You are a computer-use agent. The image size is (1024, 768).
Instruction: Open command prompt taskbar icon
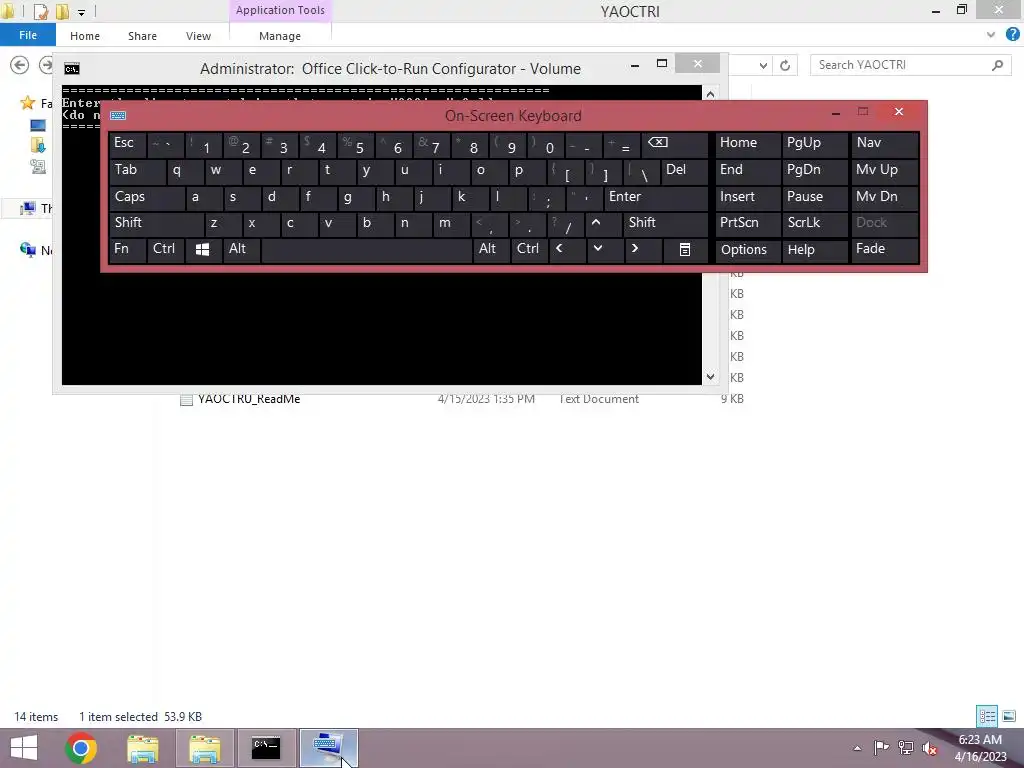tap(266, 748)
